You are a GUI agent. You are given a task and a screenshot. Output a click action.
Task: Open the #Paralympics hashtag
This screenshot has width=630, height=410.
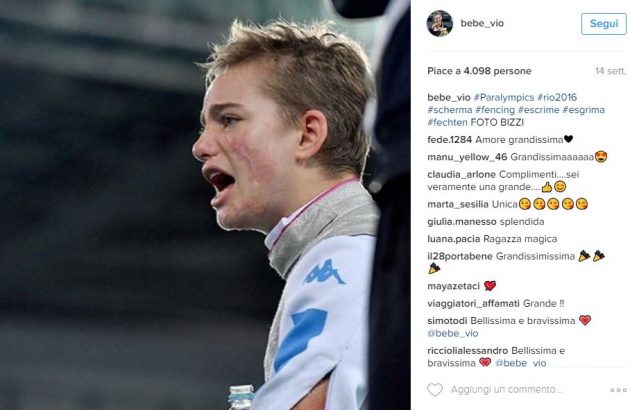tap(504, 97)
